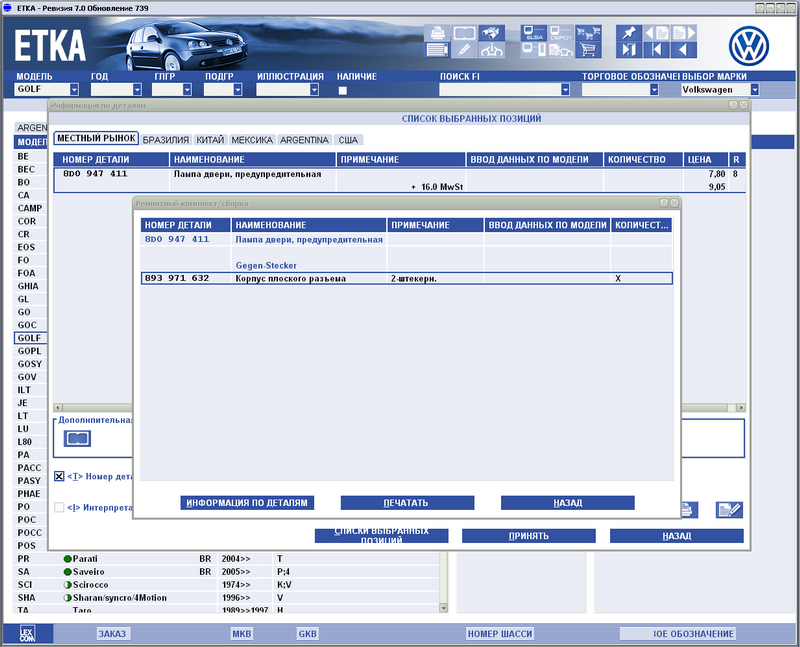Screen dimensions: 800x647
Task: Click the LexCom logo in bottom bar
Action: pyautogui.click(x=28, y=633)
